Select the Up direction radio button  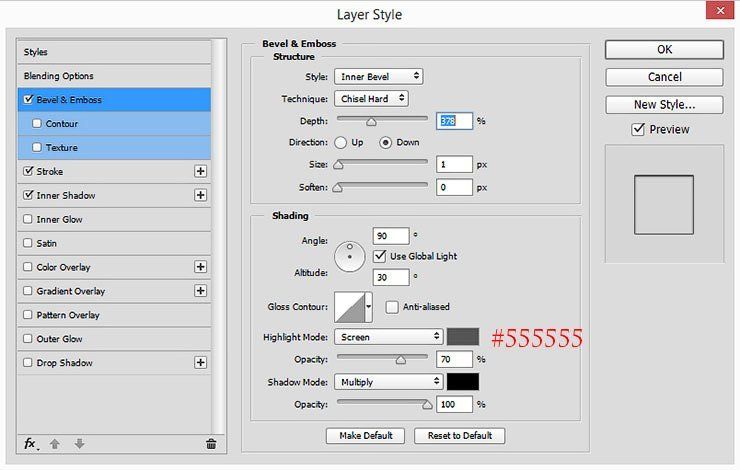point(340,143)
